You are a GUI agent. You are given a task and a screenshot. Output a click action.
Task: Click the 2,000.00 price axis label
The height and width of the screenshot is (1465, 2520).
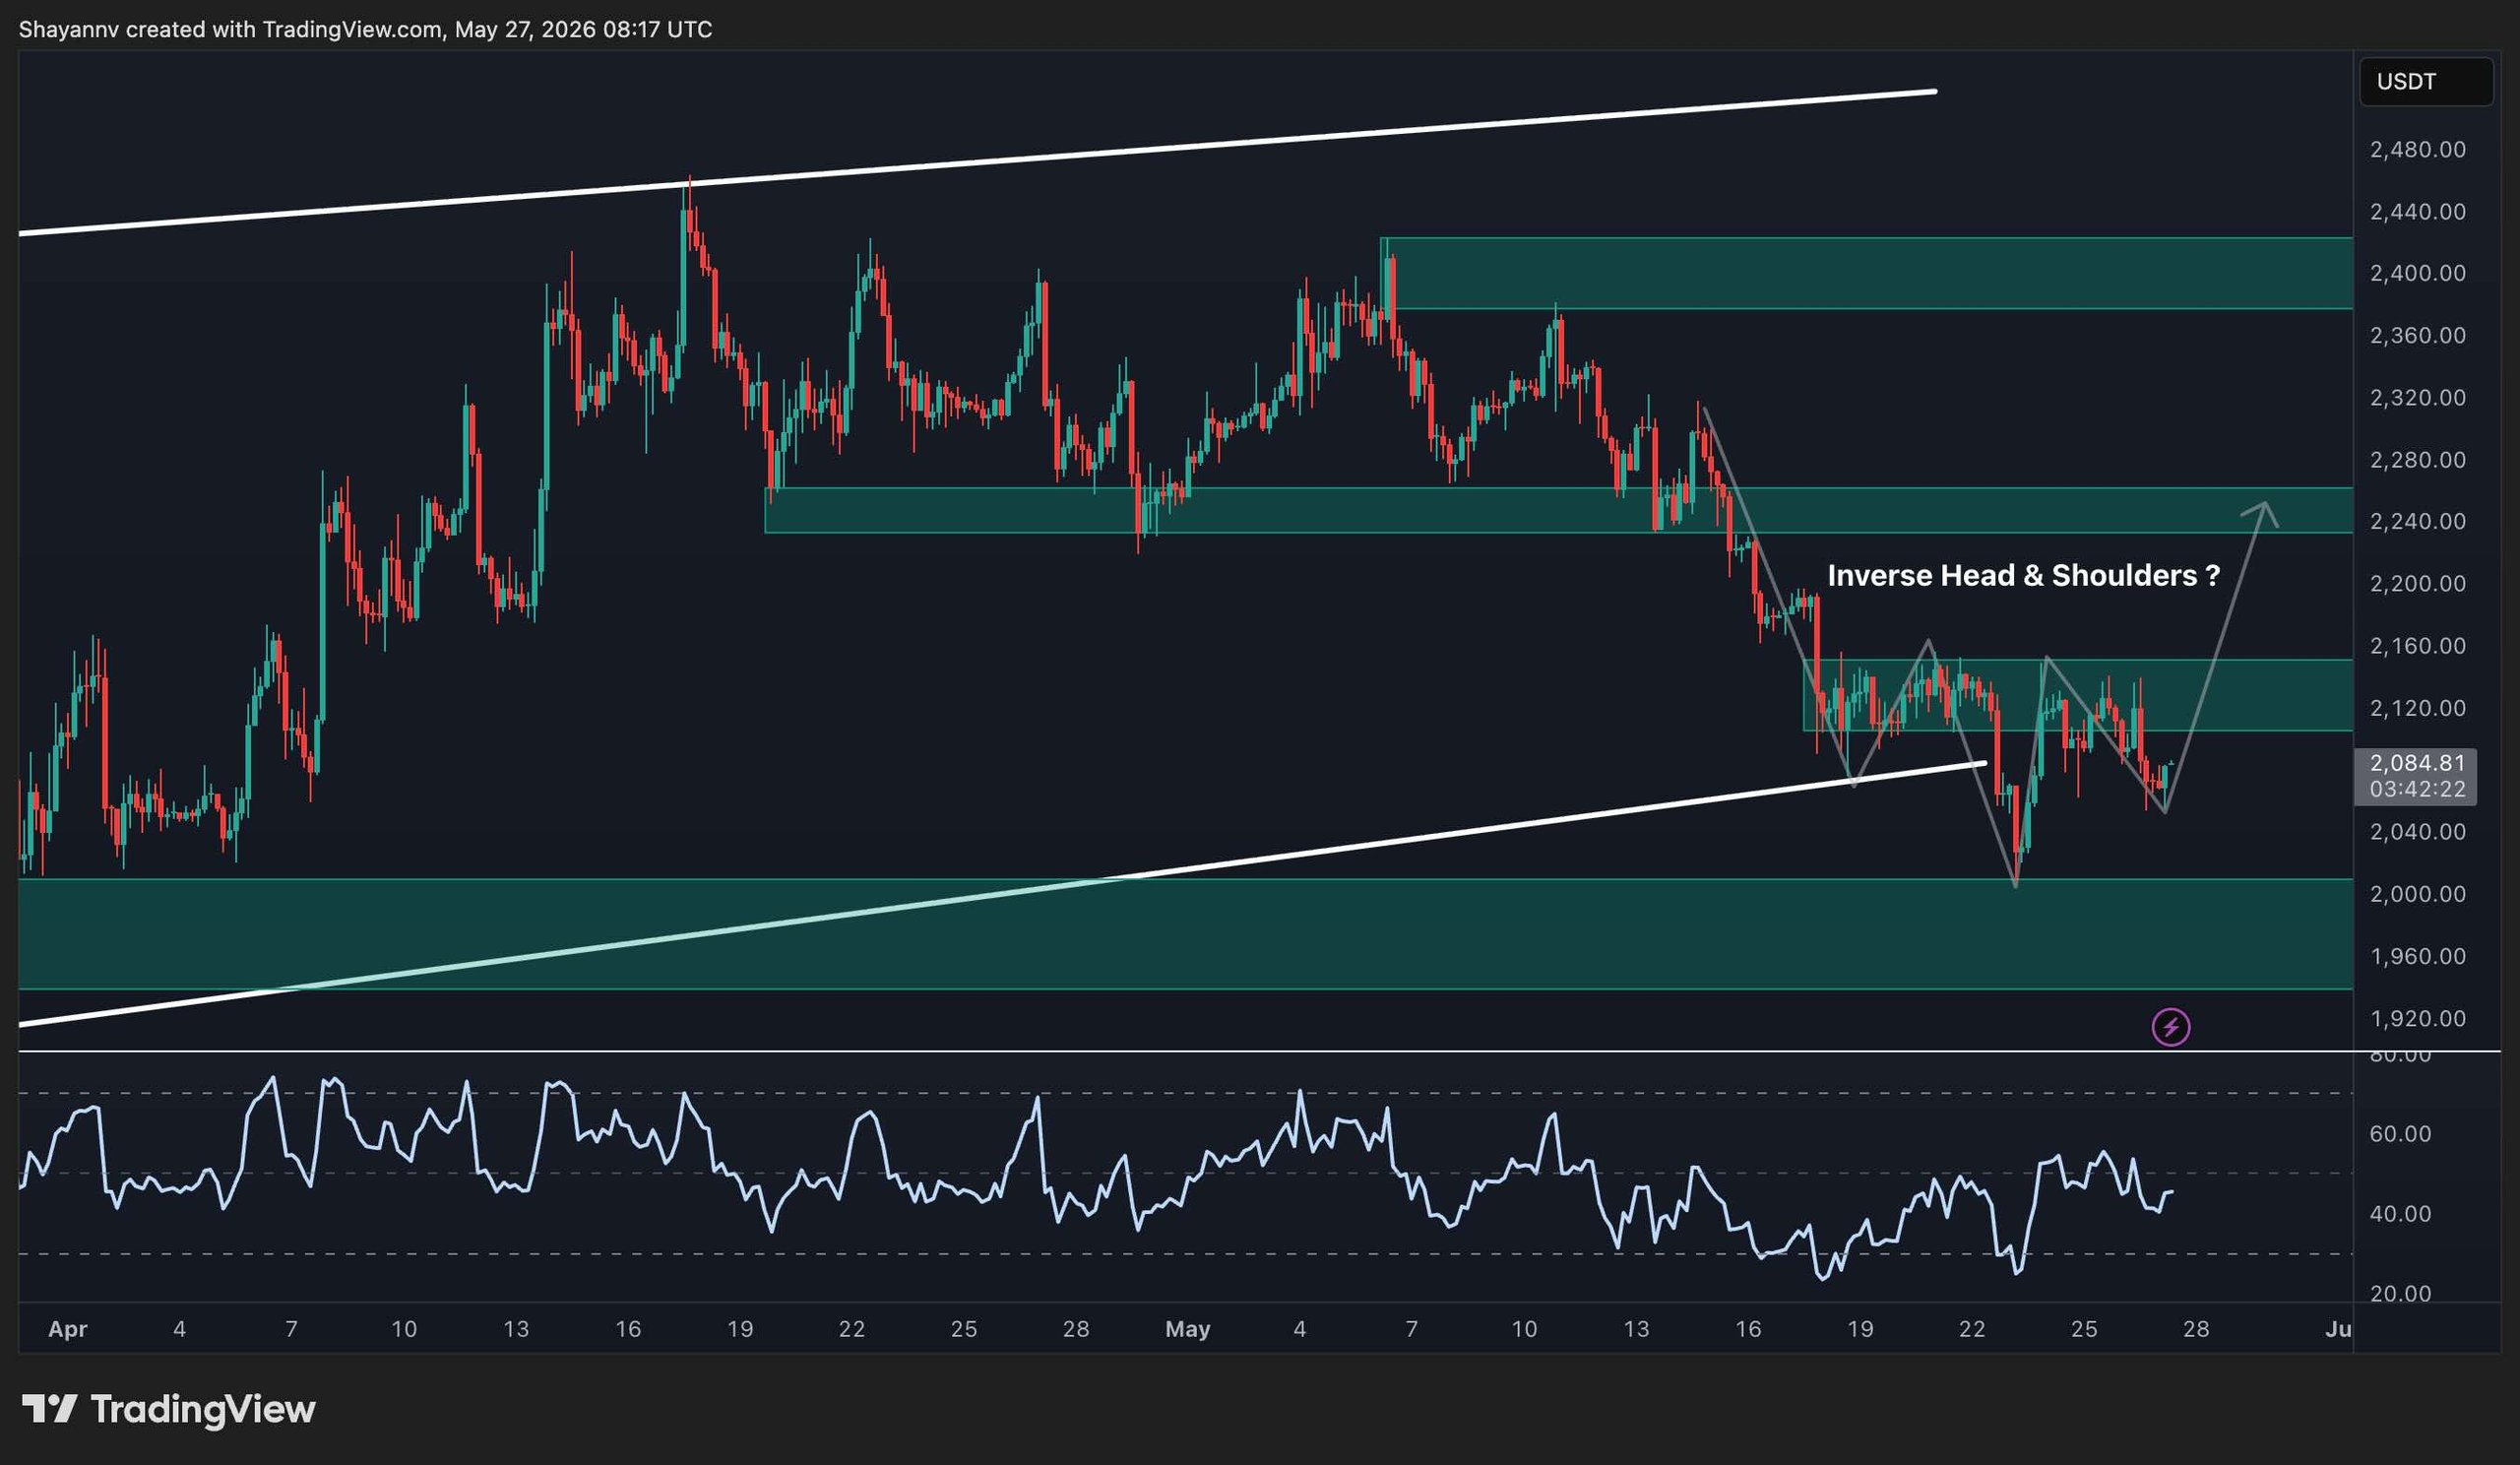2418,894
